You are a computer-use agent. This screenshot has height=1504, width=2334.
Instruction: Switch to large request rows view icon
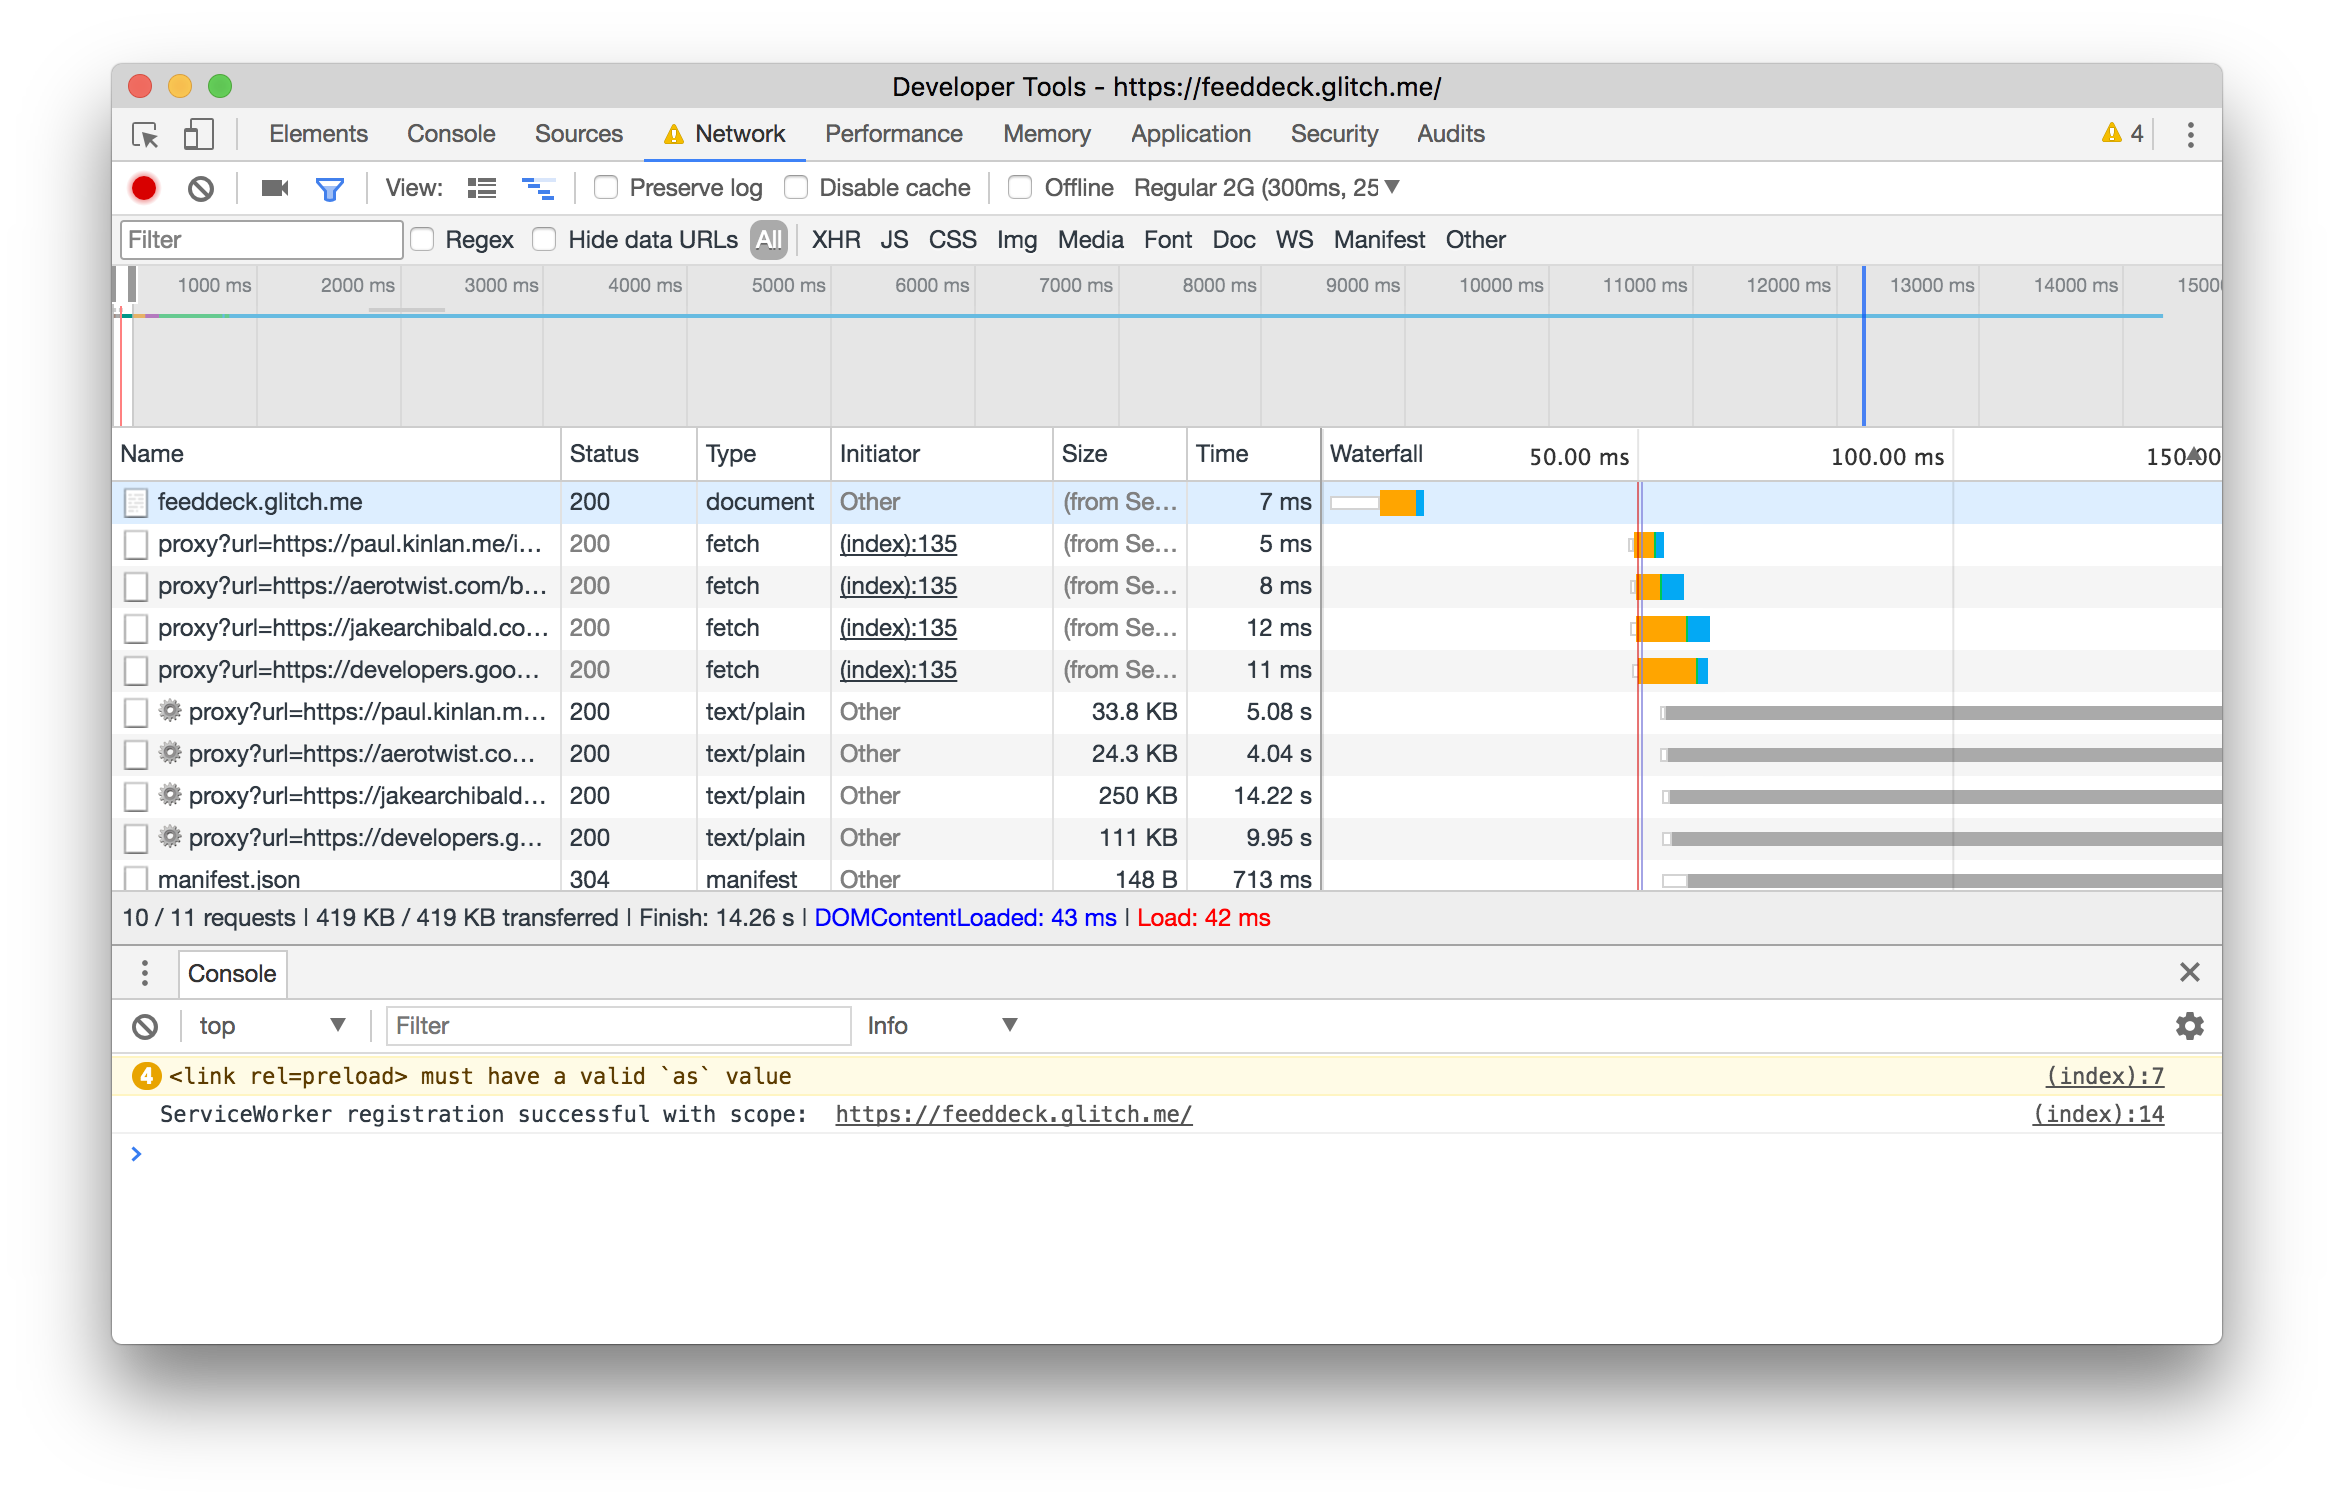(482, 188)
